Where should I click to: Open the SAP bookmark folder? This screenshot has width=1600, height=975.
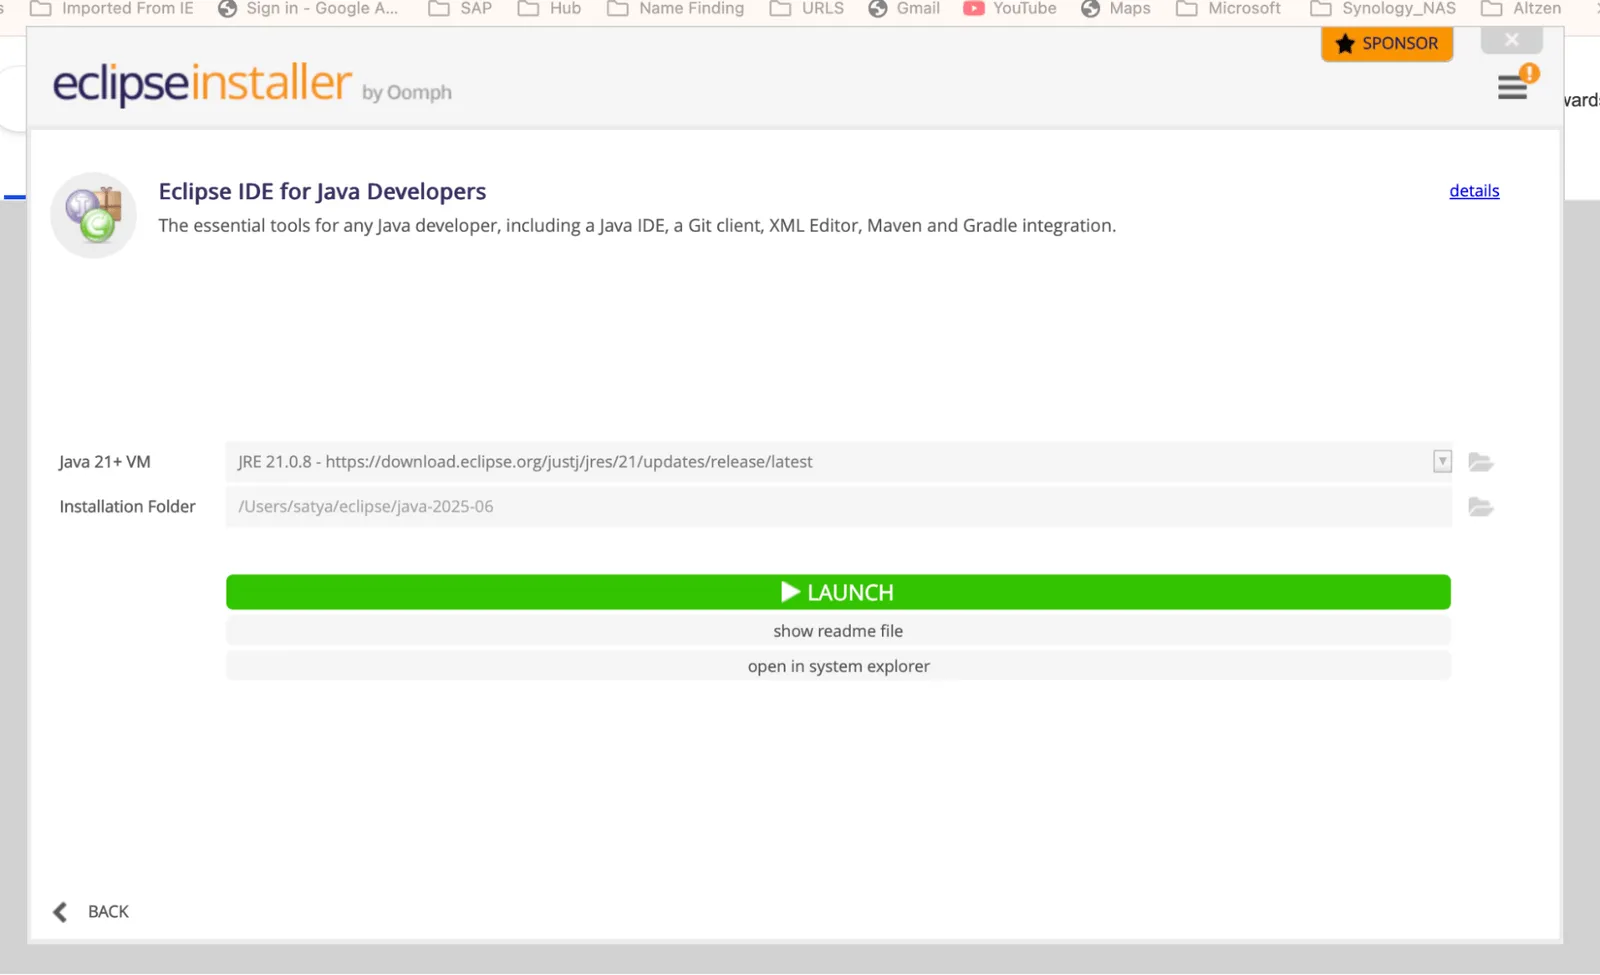[x=460, y=8]
